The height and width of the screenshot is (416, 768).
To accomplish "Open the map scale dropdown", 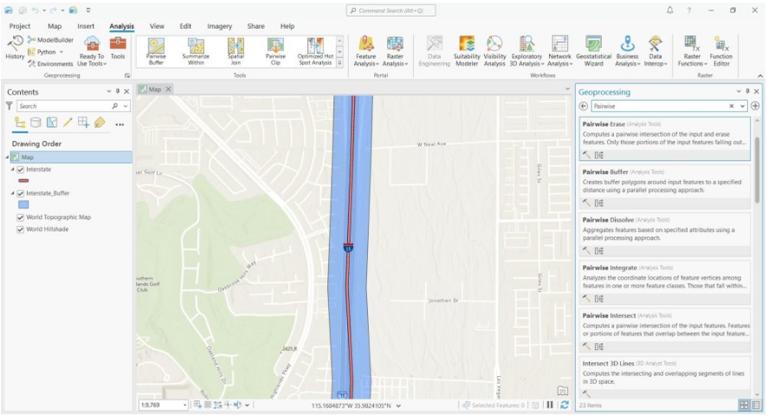I will point(185,405).
